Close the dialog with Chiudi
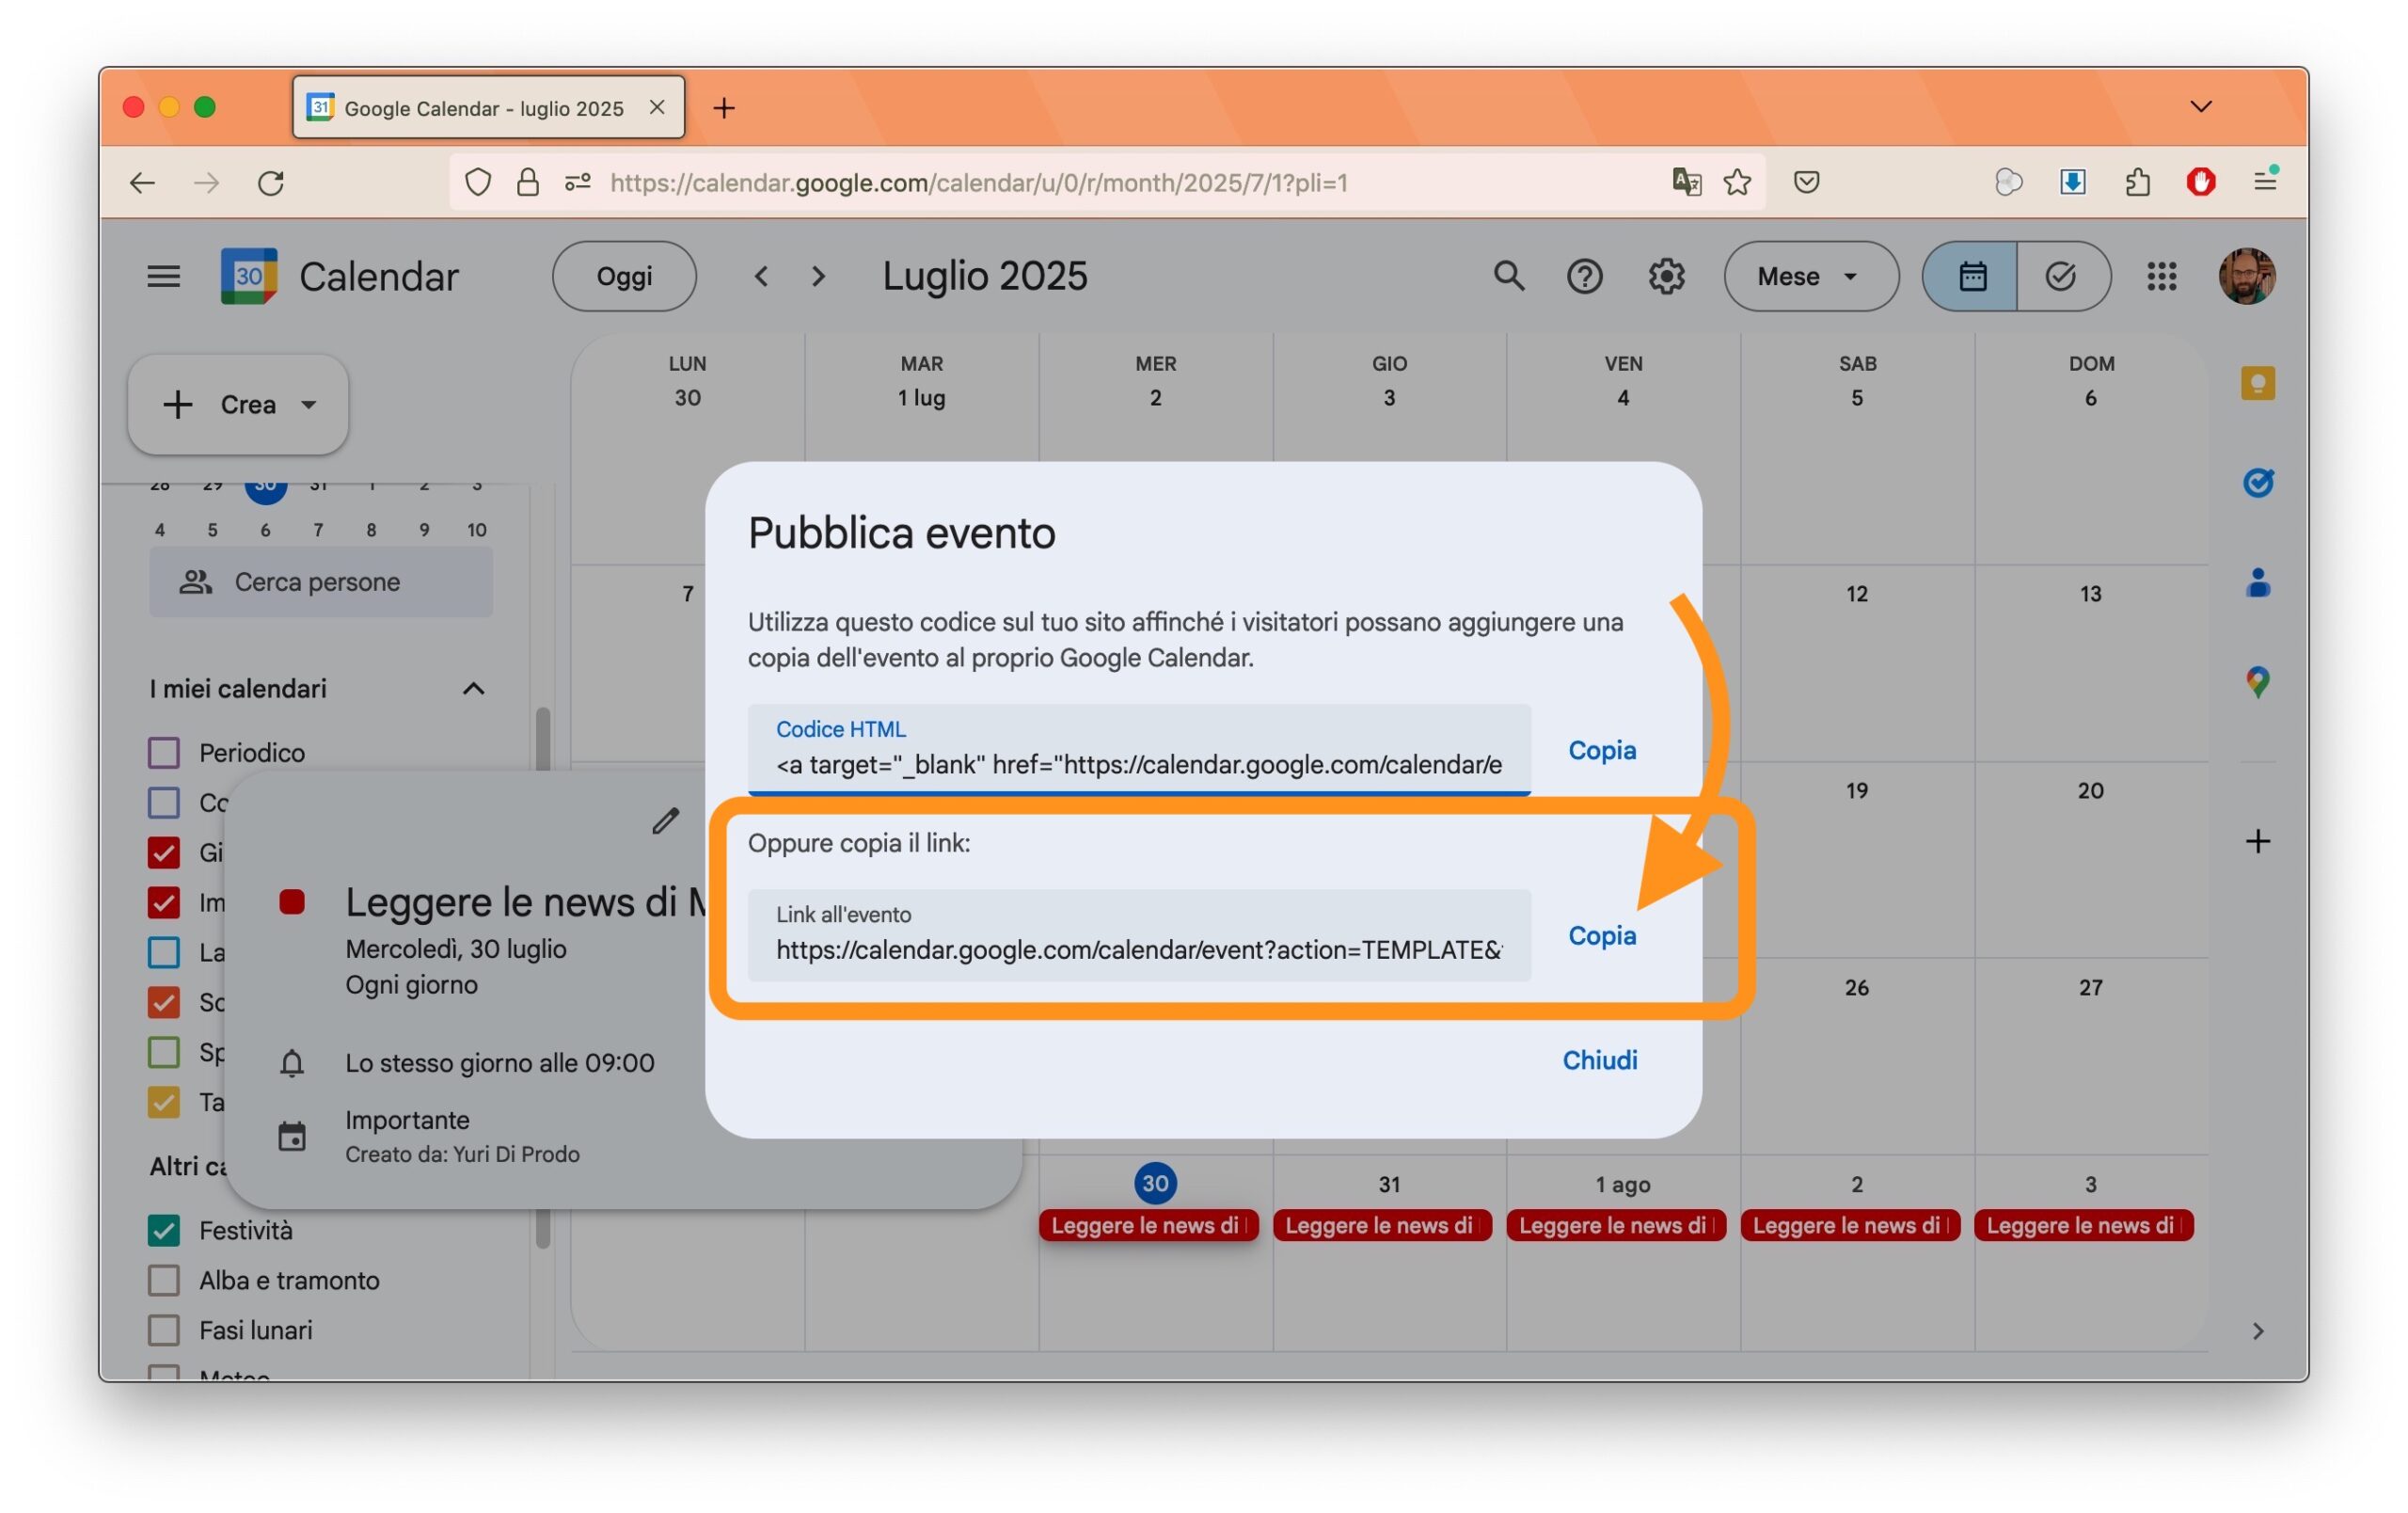The height and width of the screenshot is (1513, 2408). click(1599, 1060)
